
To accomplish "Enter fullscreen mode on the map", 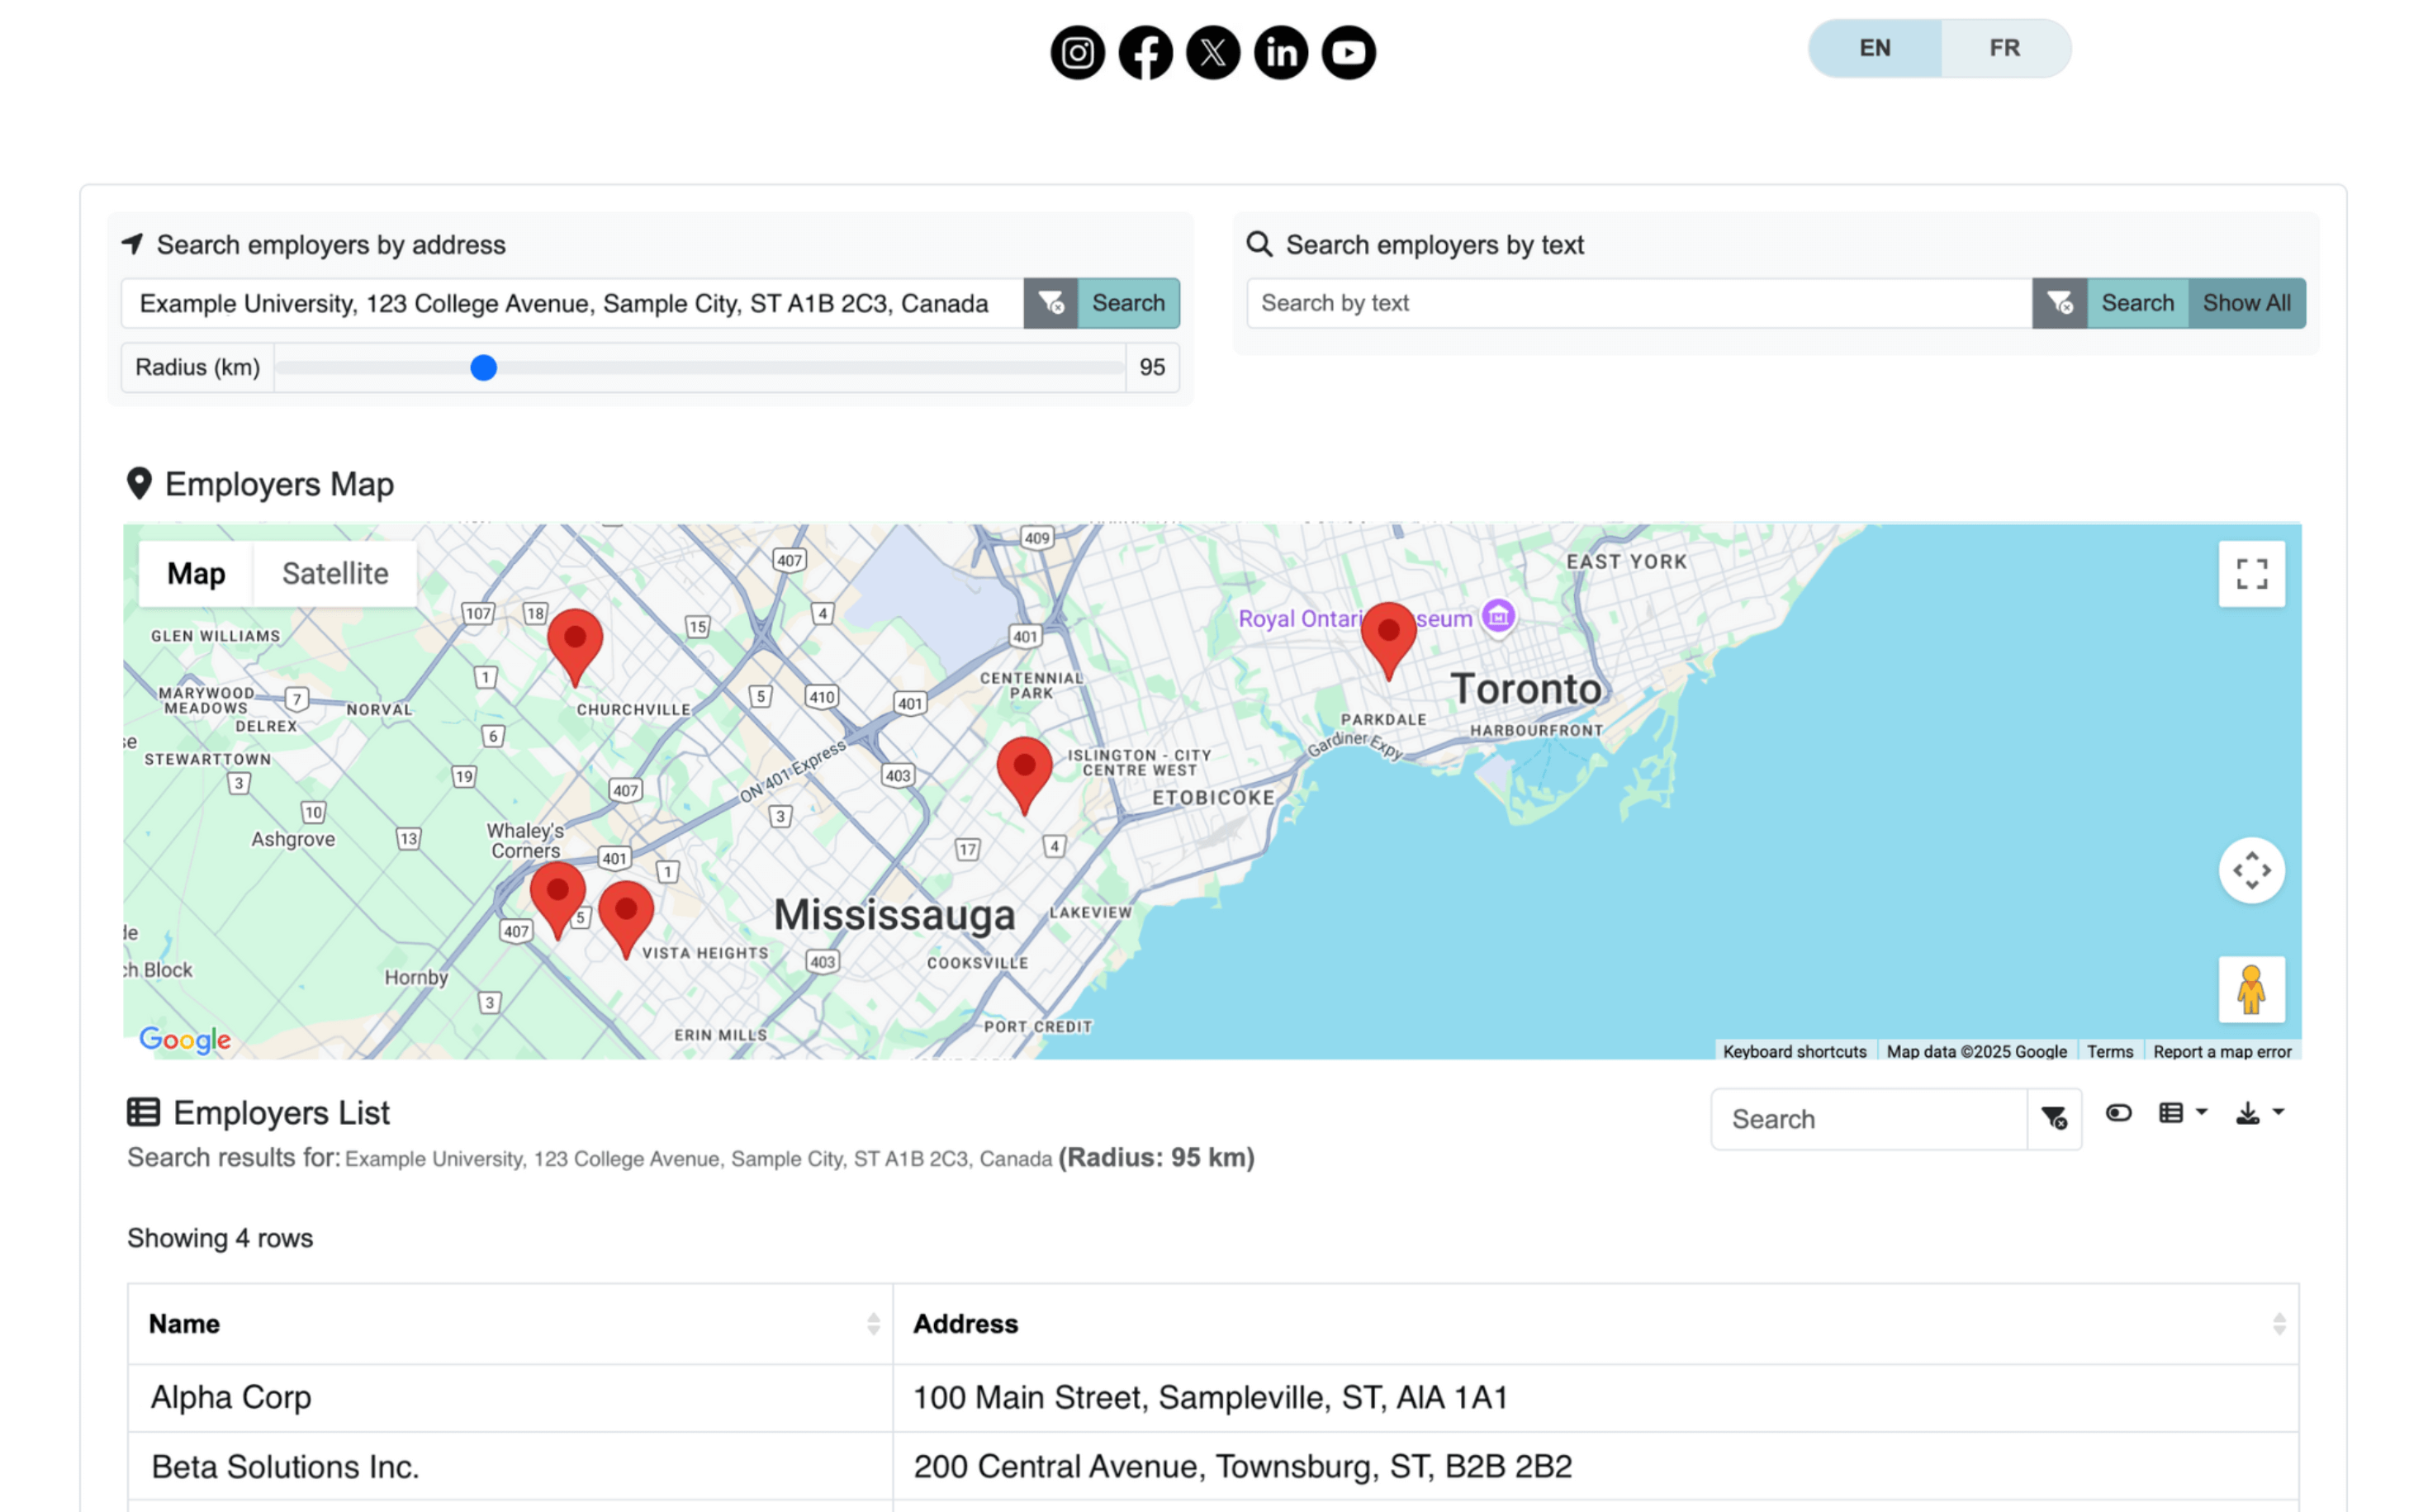I will tap(2252, 574).
